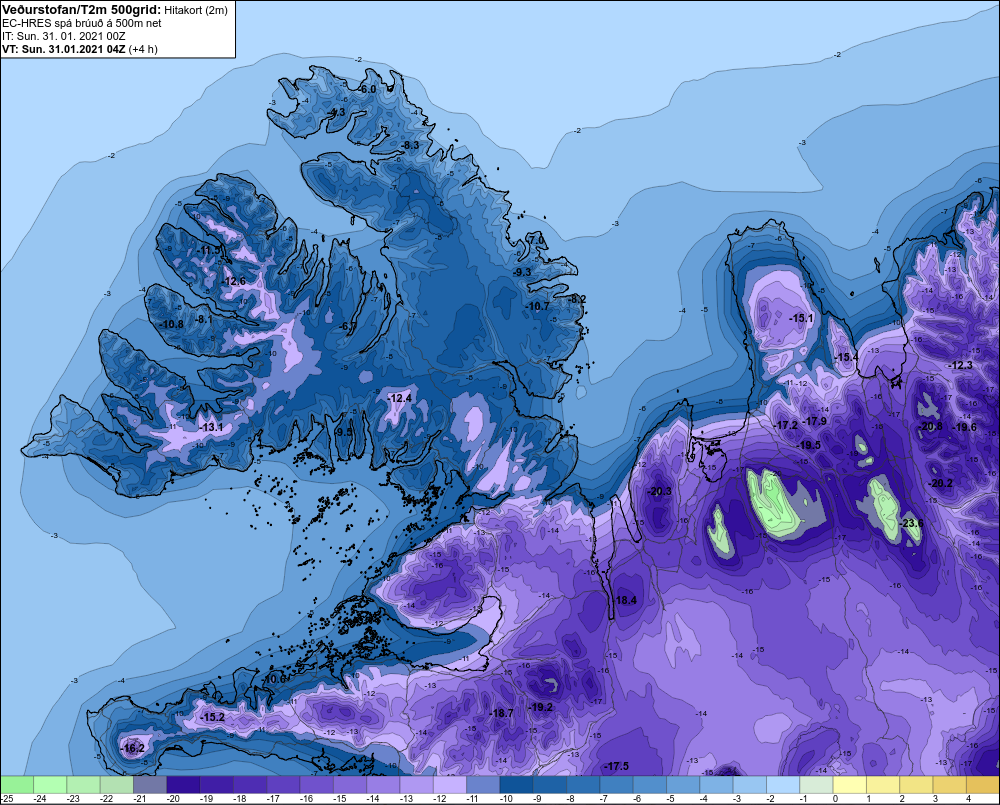The height and width of the screenshot is (805, 1000).
Task: Click the temperature value -10.8
Action: point(172,324)
